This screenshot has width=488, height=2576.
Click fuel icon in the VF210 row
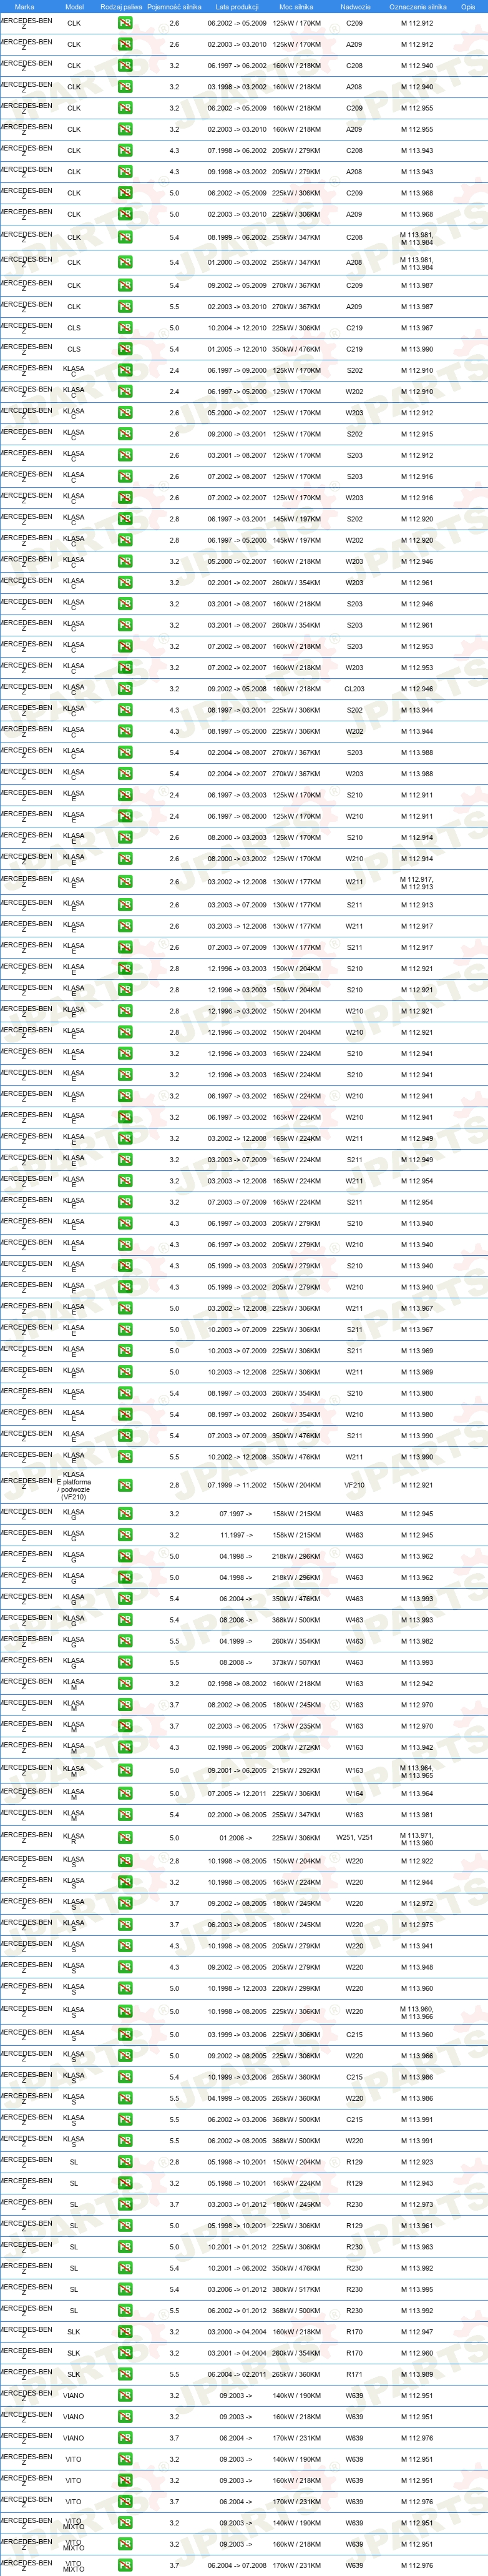[124, 1485]
